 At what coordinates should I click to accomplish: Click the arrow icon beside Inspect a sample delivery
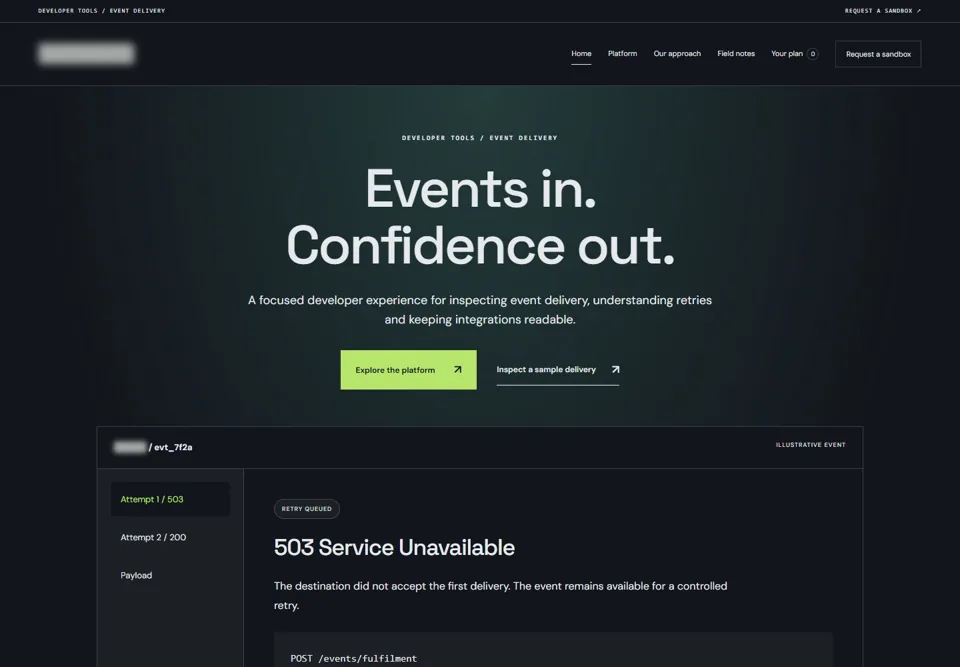coord(615,369)
